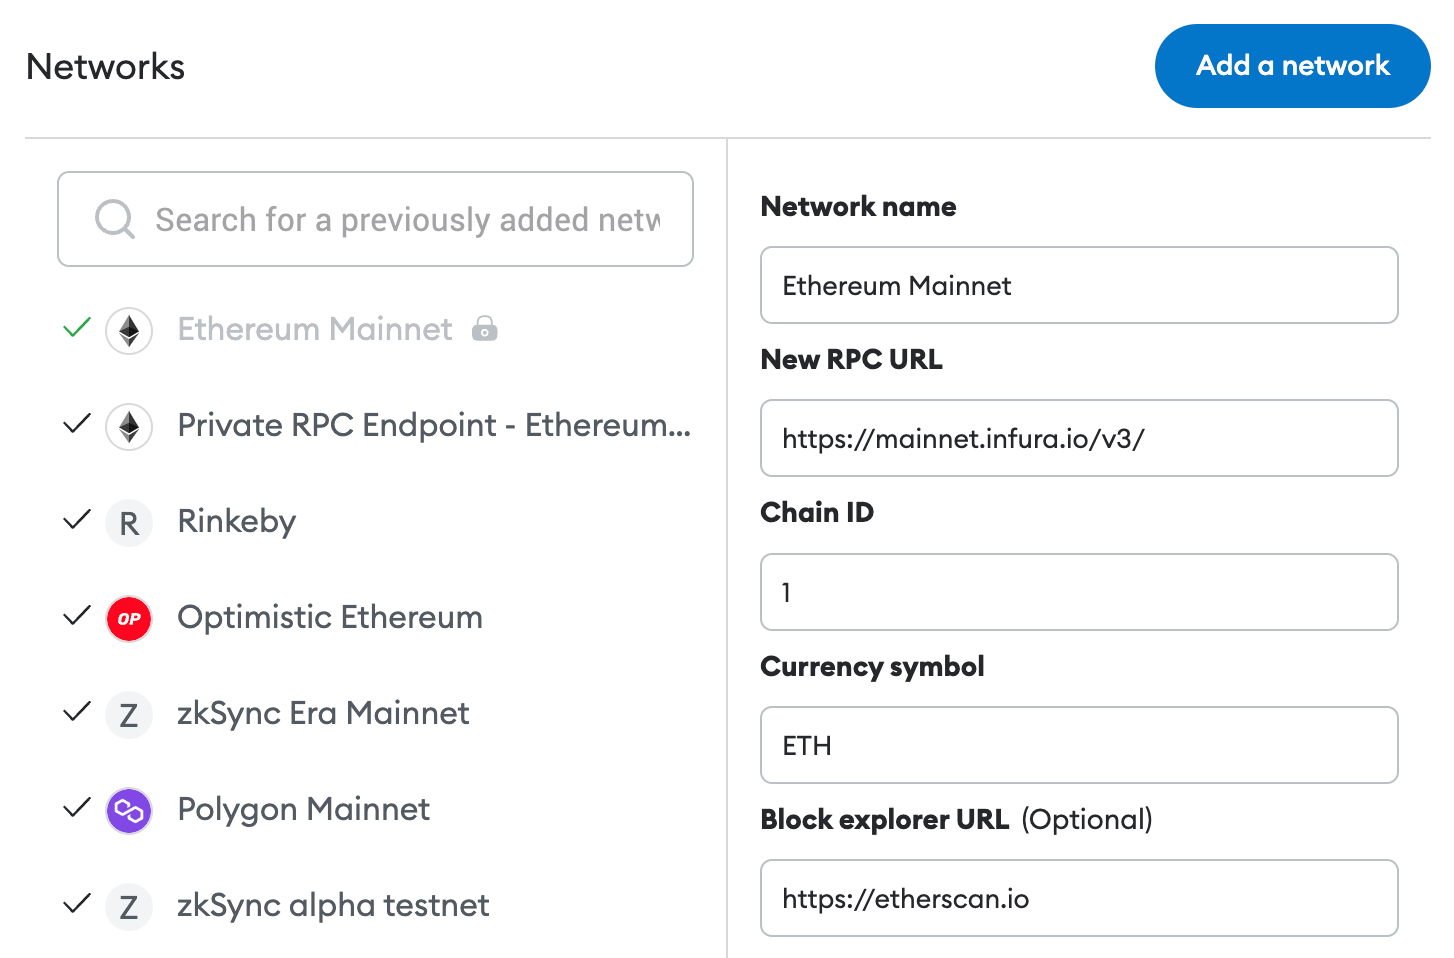This screenshot has width=1454, height=958.
Task: Click the checkmark beside zkSync Era Mainnet
Action: coord(77,711)
